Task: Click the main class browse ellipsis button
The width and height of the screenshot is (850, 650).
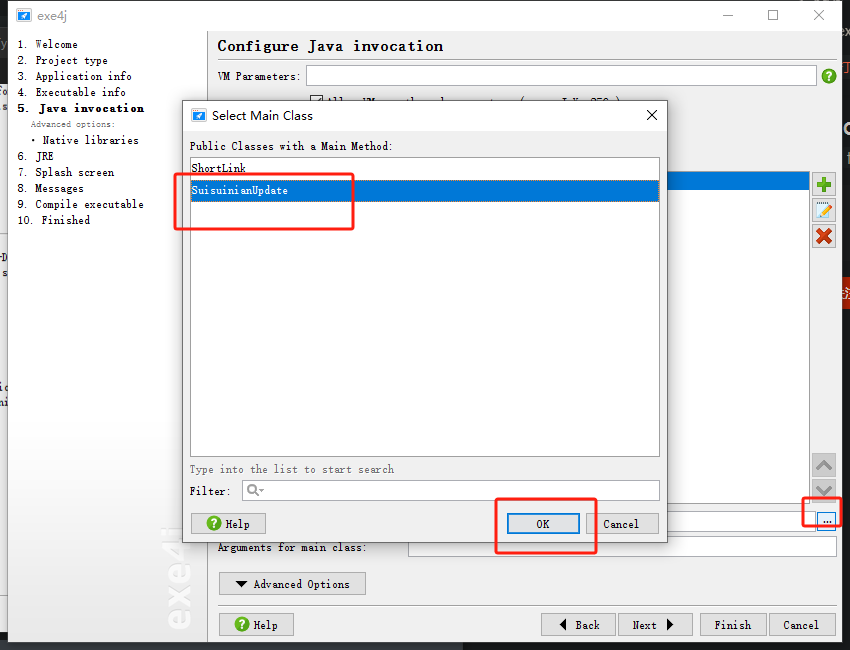Action: tap(826, 520)
